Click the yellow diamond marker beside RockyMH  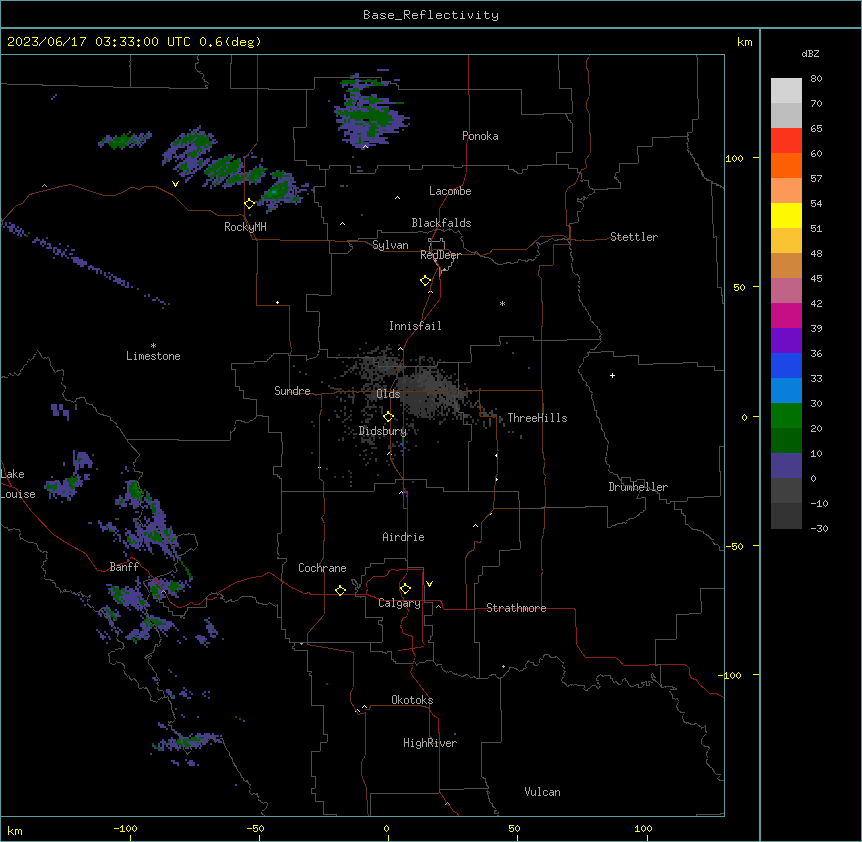click(250, 204)
